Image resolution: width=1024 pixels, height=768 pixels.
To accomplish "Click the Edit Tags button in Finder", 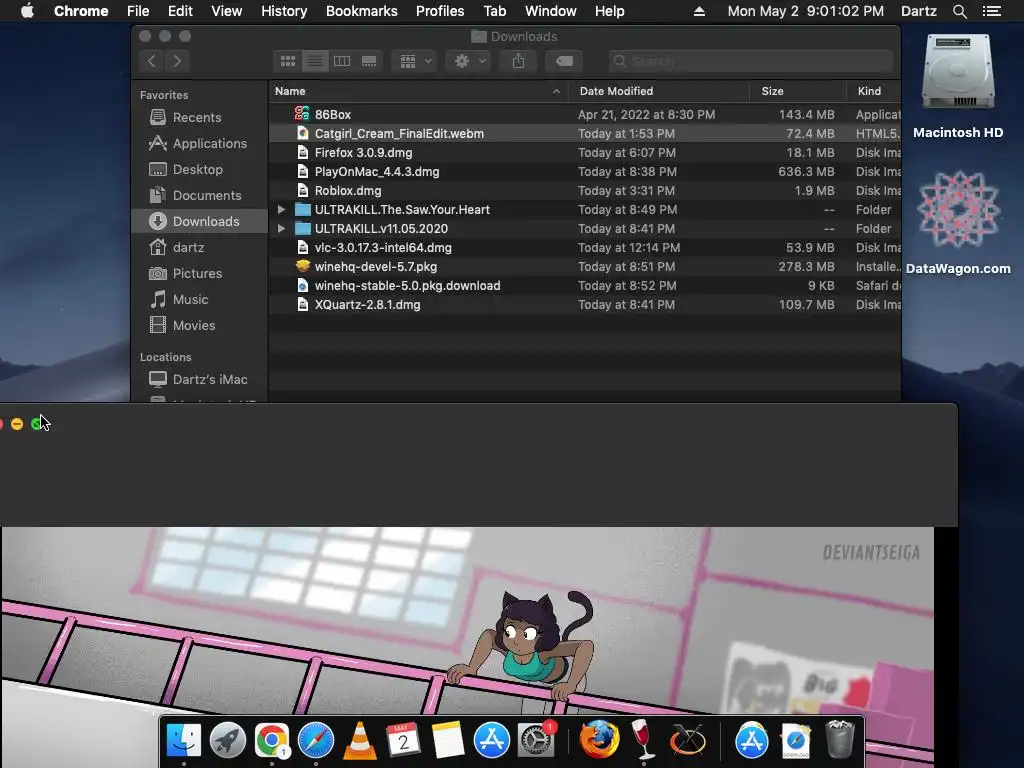I will tap(564, 61).
